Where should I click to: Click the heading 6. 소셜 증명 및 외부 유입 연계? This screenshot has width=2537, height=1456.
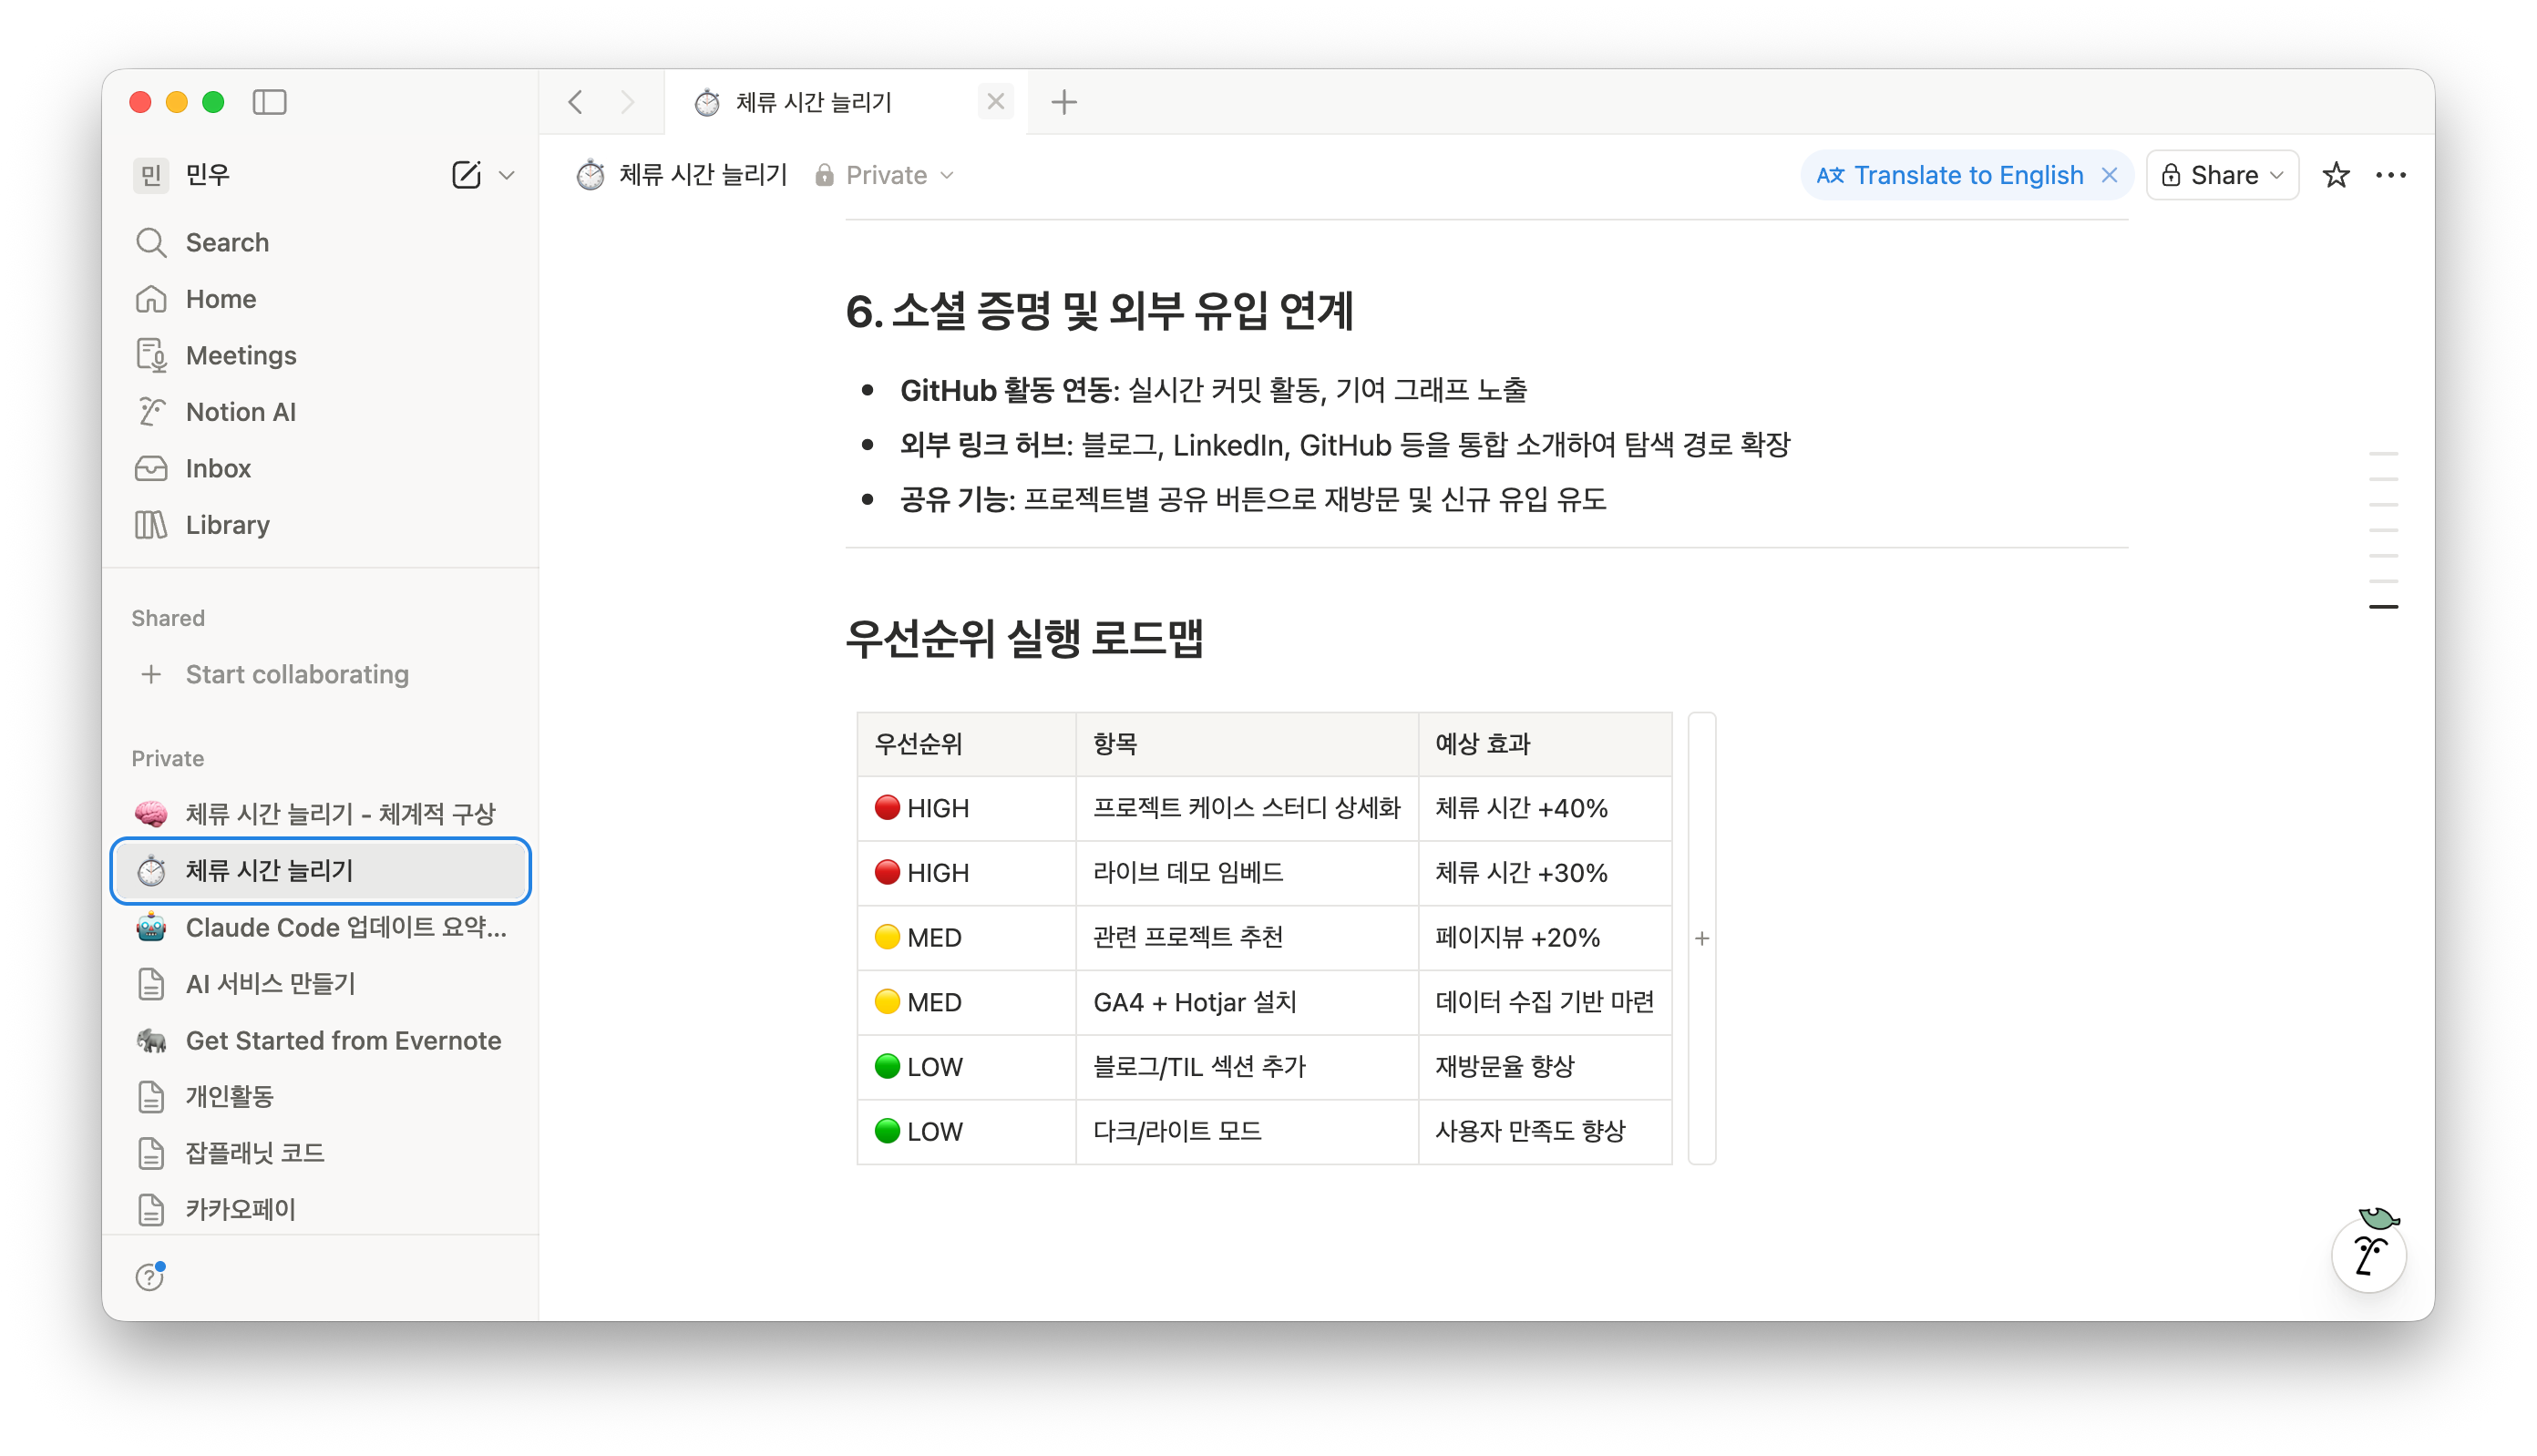tap(1099, 310)
